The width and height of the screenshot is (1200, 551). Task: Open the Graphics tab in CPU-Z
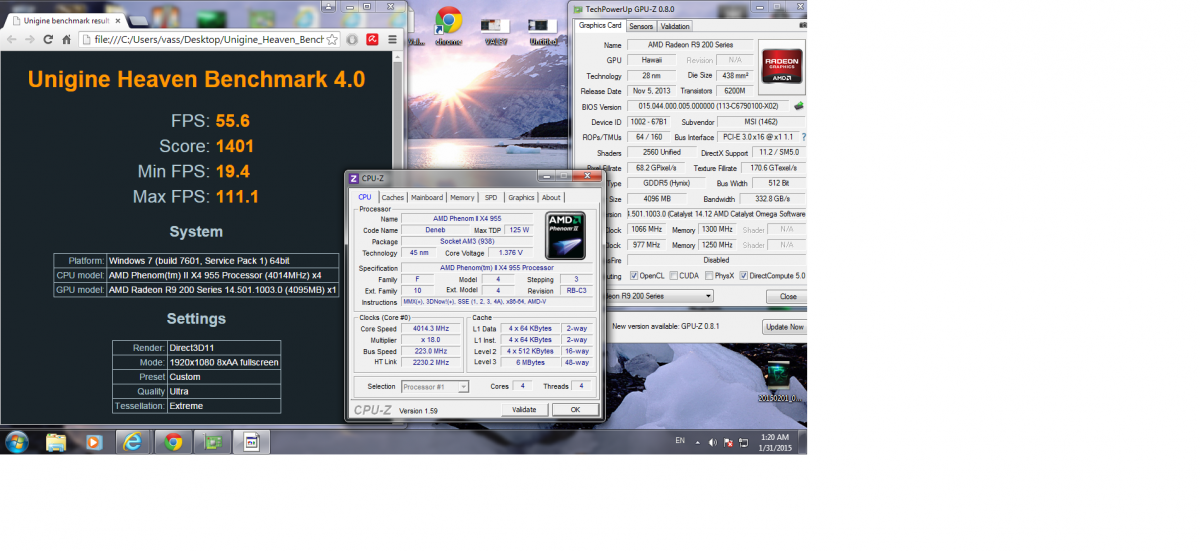pyautogui.click(x=521, y=198)
